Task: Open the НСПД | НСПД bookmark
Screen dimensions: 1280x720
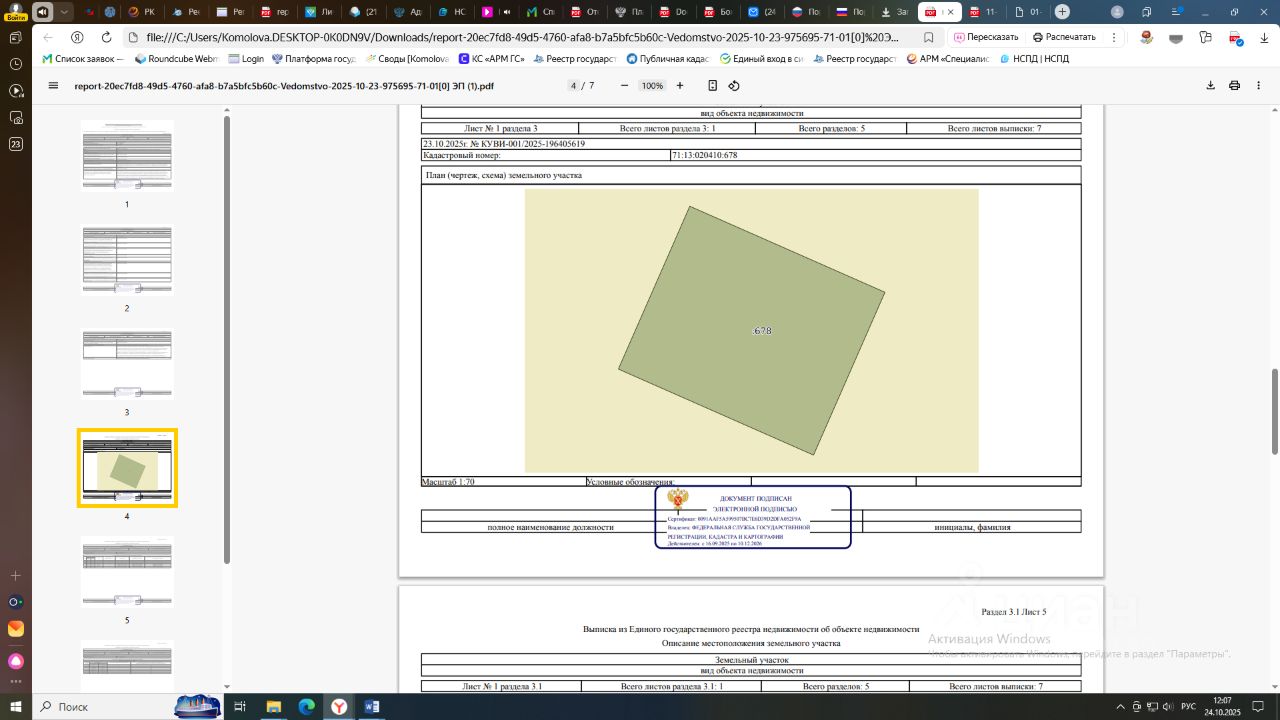Action: [x=1033, y=59]
